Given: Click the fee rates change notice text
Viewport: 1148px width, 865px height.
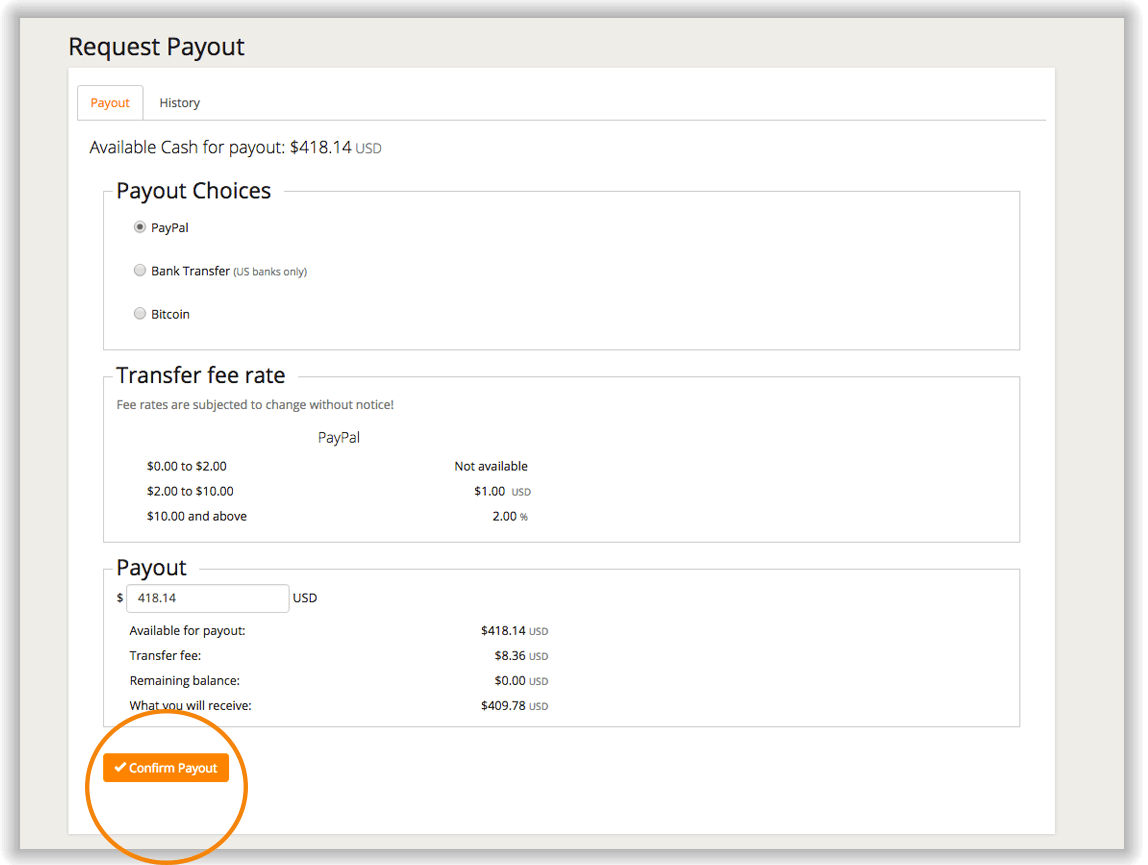Looking at the screenshot, I should (x=255, y=405).
